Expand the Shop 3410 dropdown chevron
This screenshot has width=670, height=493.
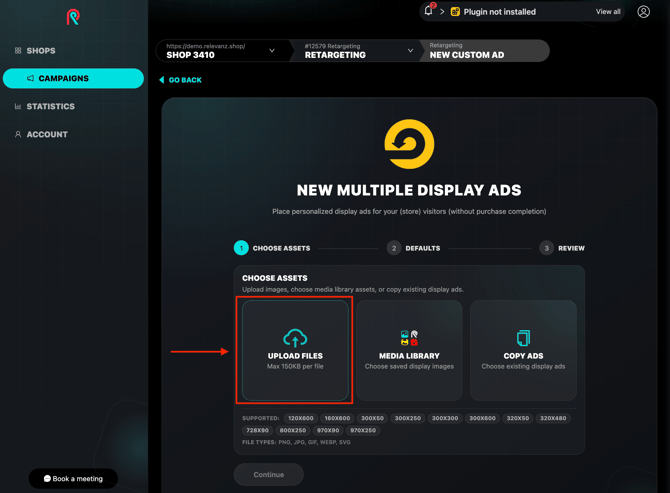click(272, 50)
